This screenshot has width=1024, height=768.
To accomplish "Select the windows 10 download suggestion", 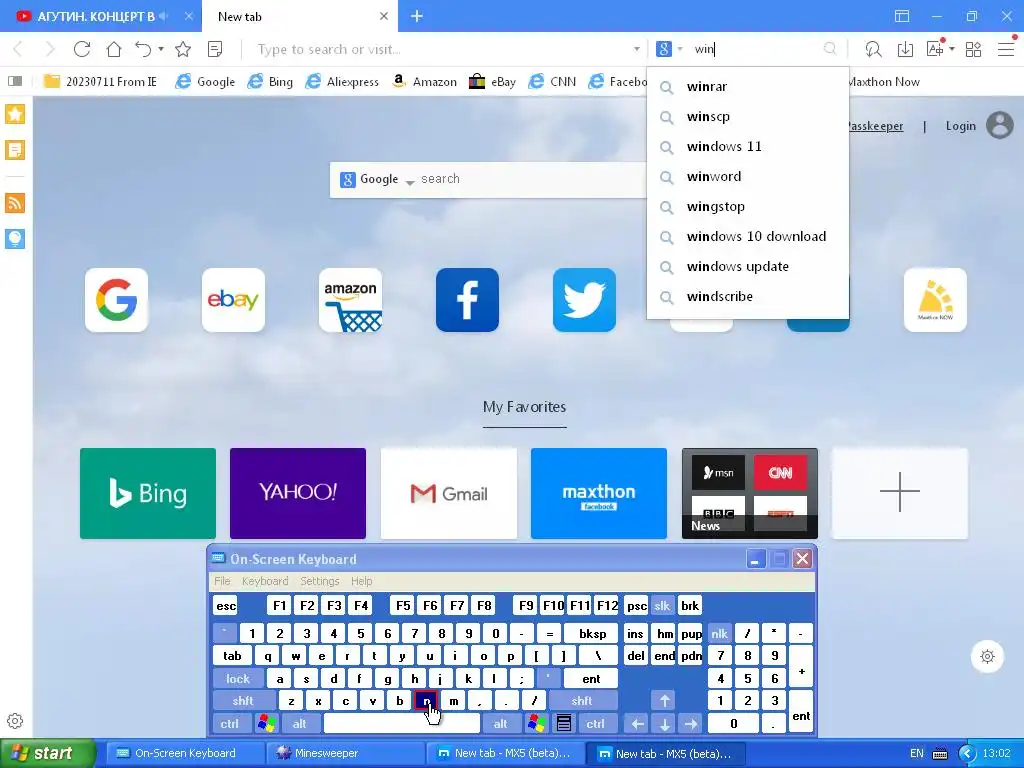I will click(x=748, y=236).
